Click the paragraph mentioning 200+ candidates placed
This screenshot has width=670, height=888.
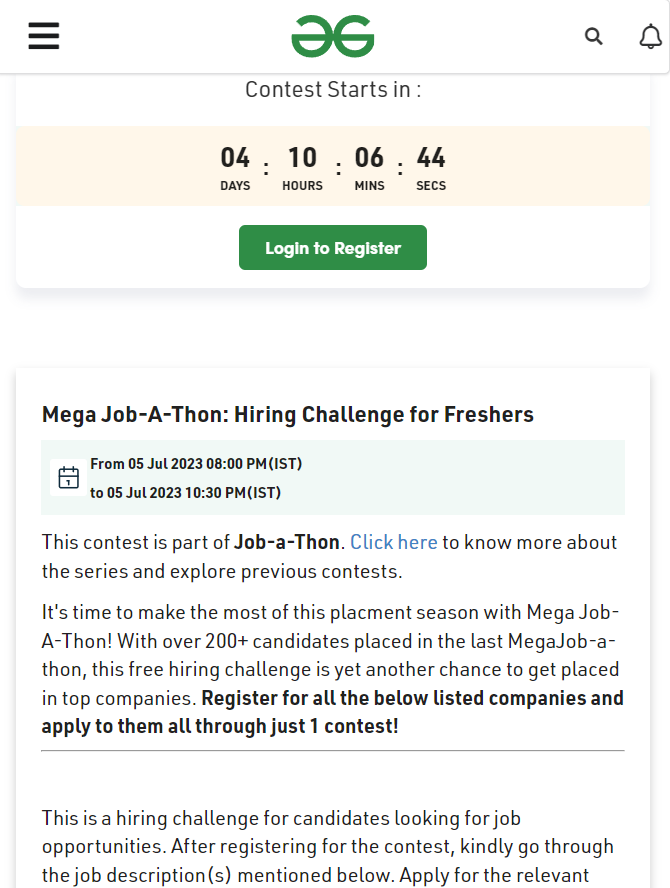(x=332, y=669)
